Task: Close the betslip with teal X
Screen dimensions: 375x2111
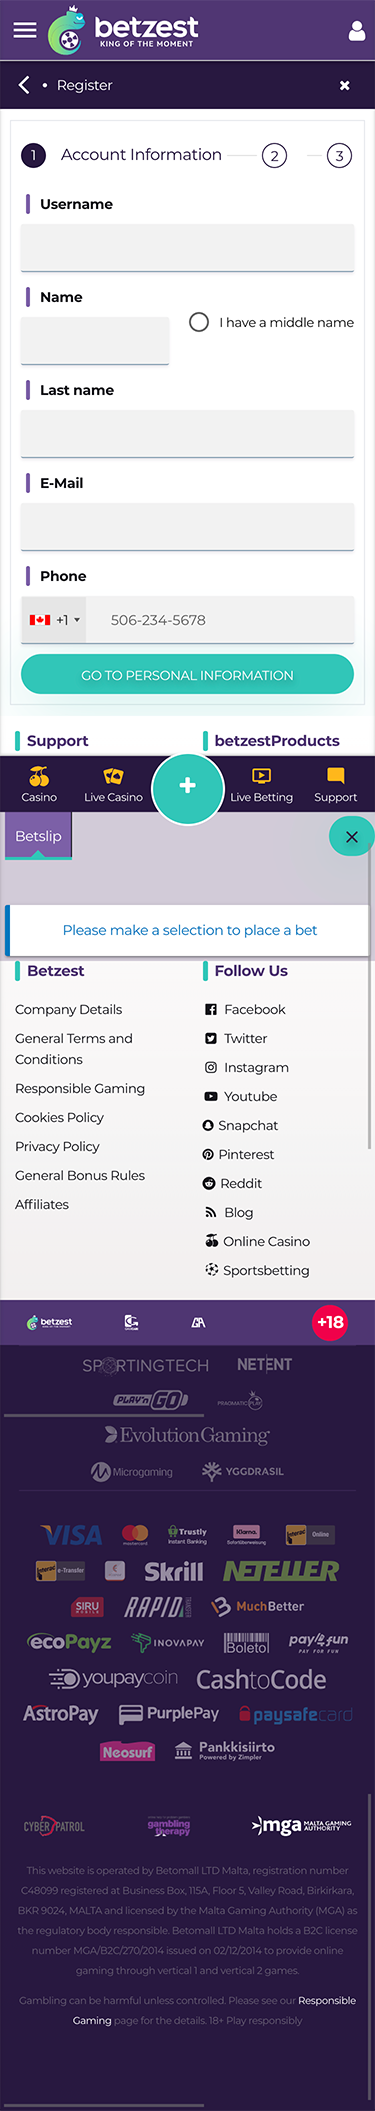Action: click(x=351, y=837)
